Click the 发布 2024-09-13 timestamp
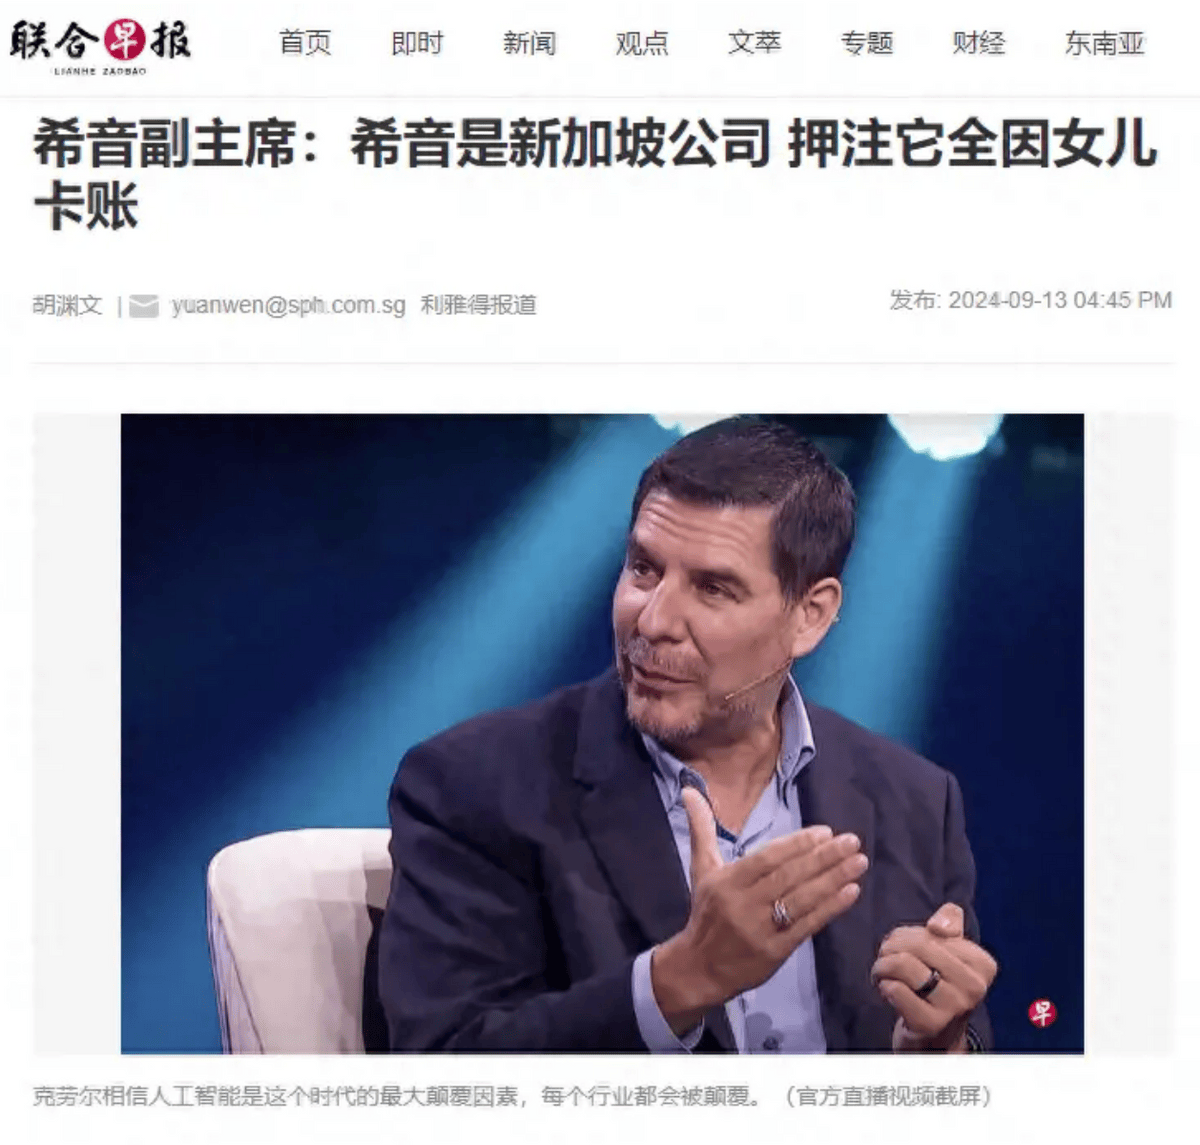The width and height of the screenshot is (1200, 1145). [1030, 300]
